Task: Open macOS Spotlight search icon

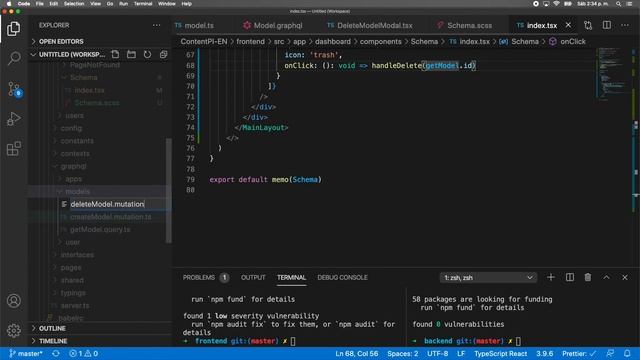Action: [618, 4]
